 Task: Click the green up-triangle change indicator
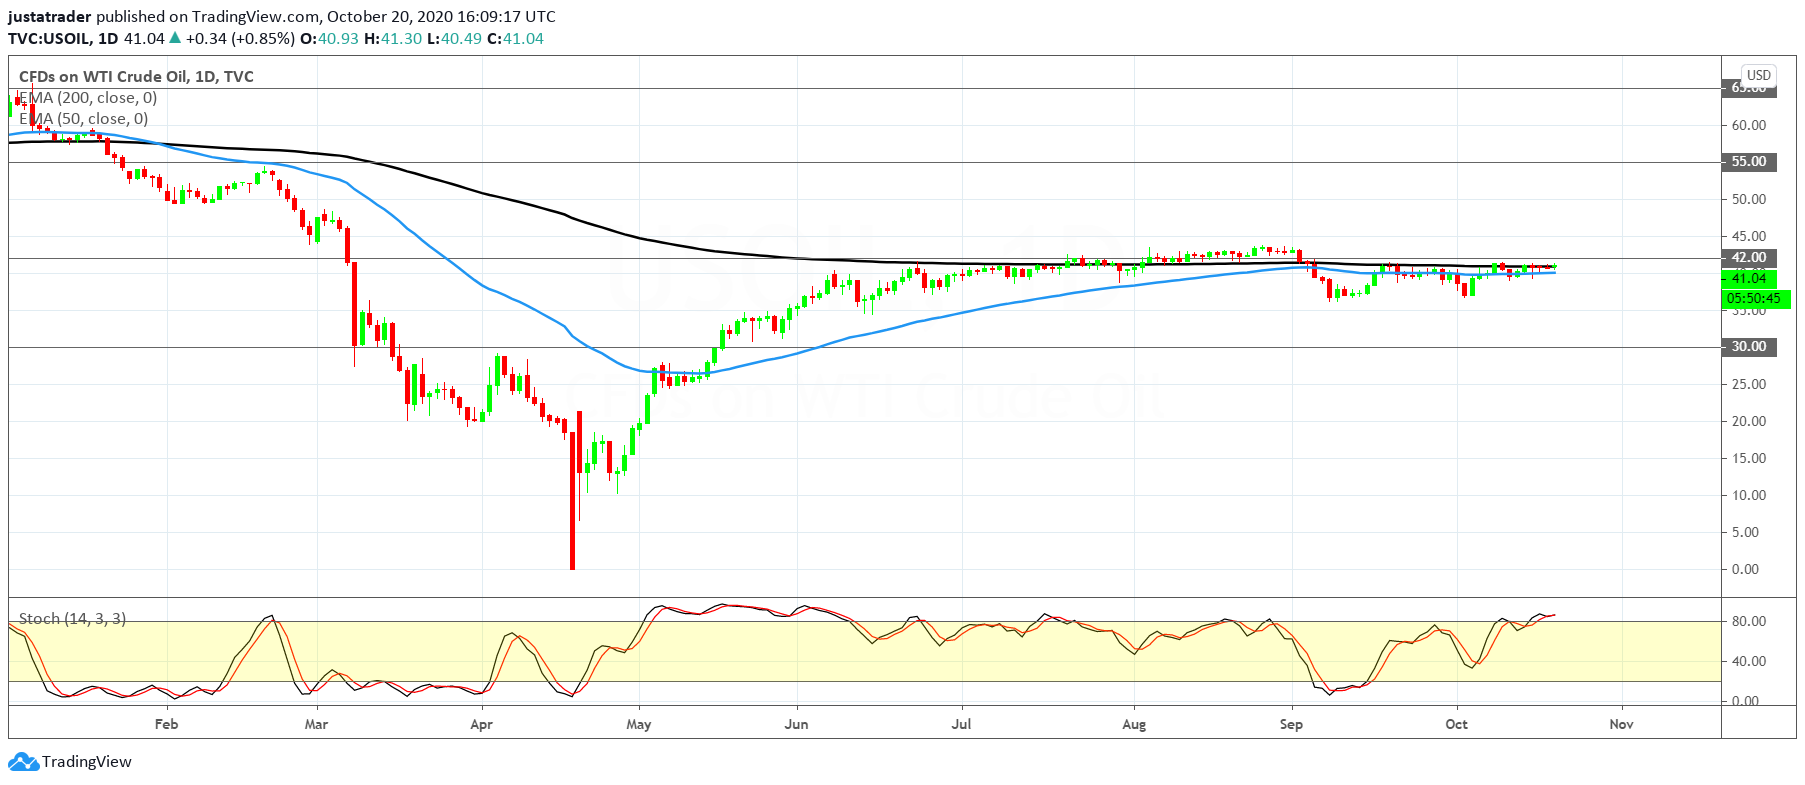[x=175, y=38]
